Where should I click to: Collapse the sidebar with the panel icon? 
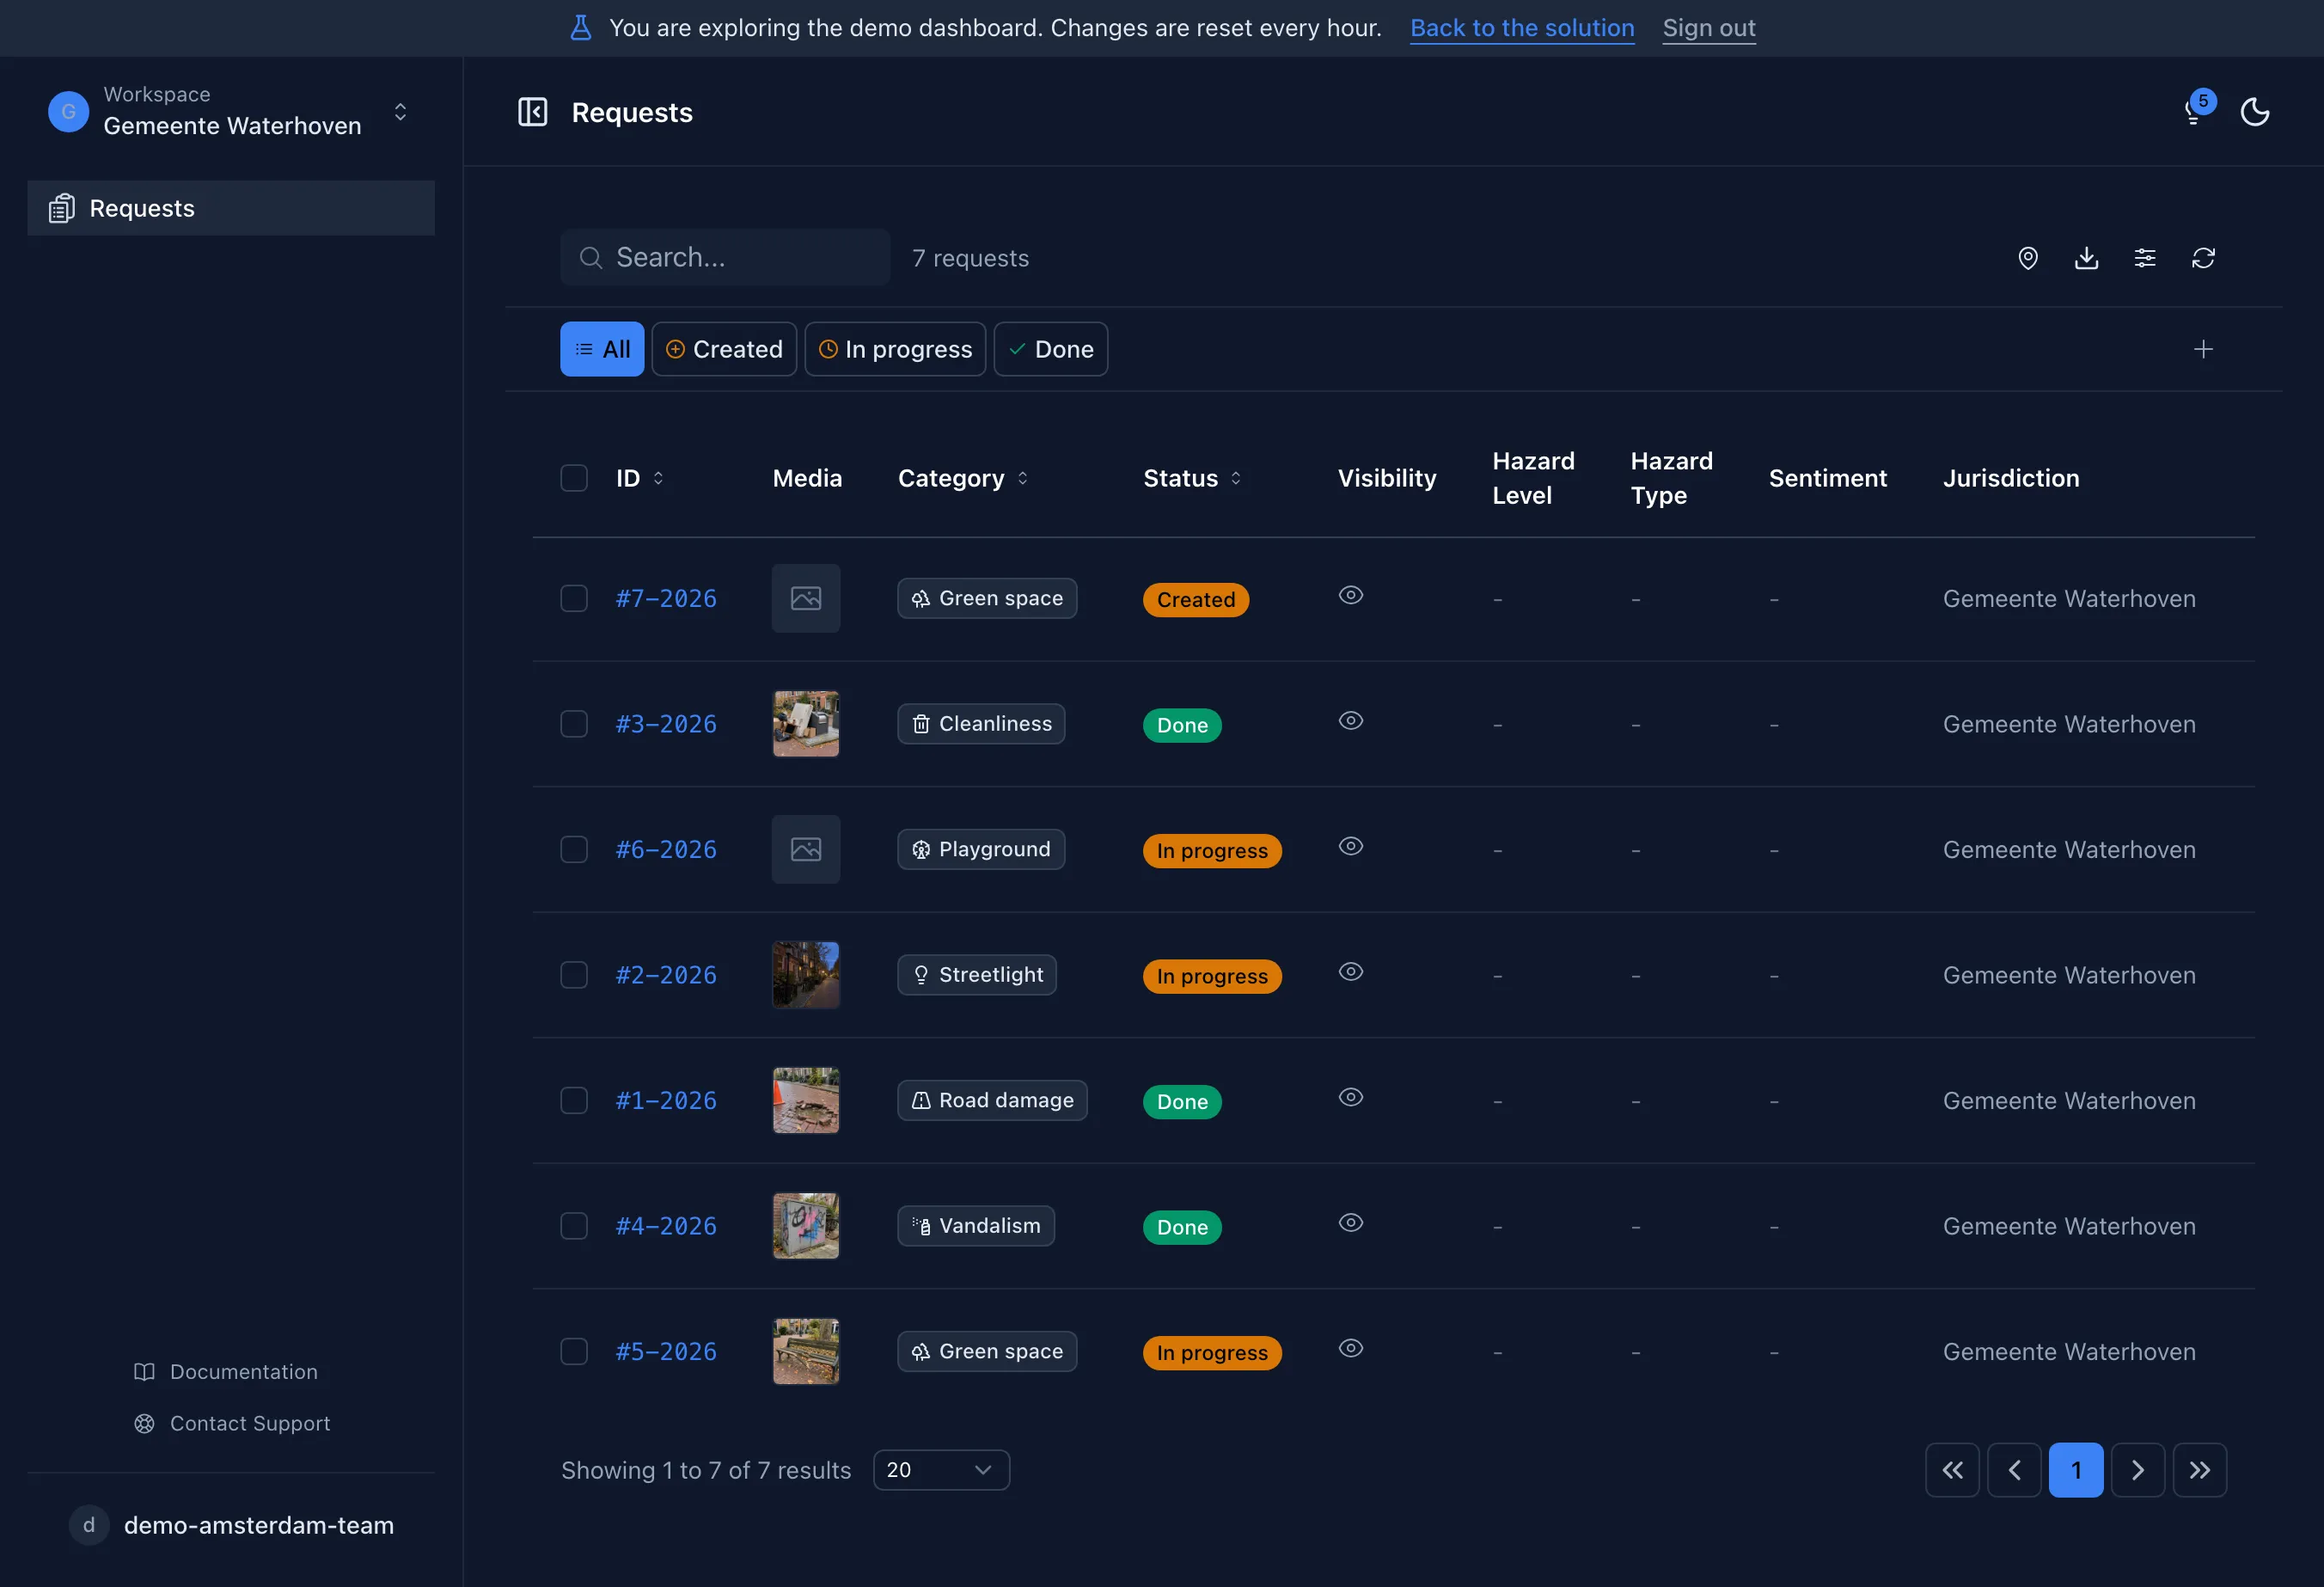(532, 112)
